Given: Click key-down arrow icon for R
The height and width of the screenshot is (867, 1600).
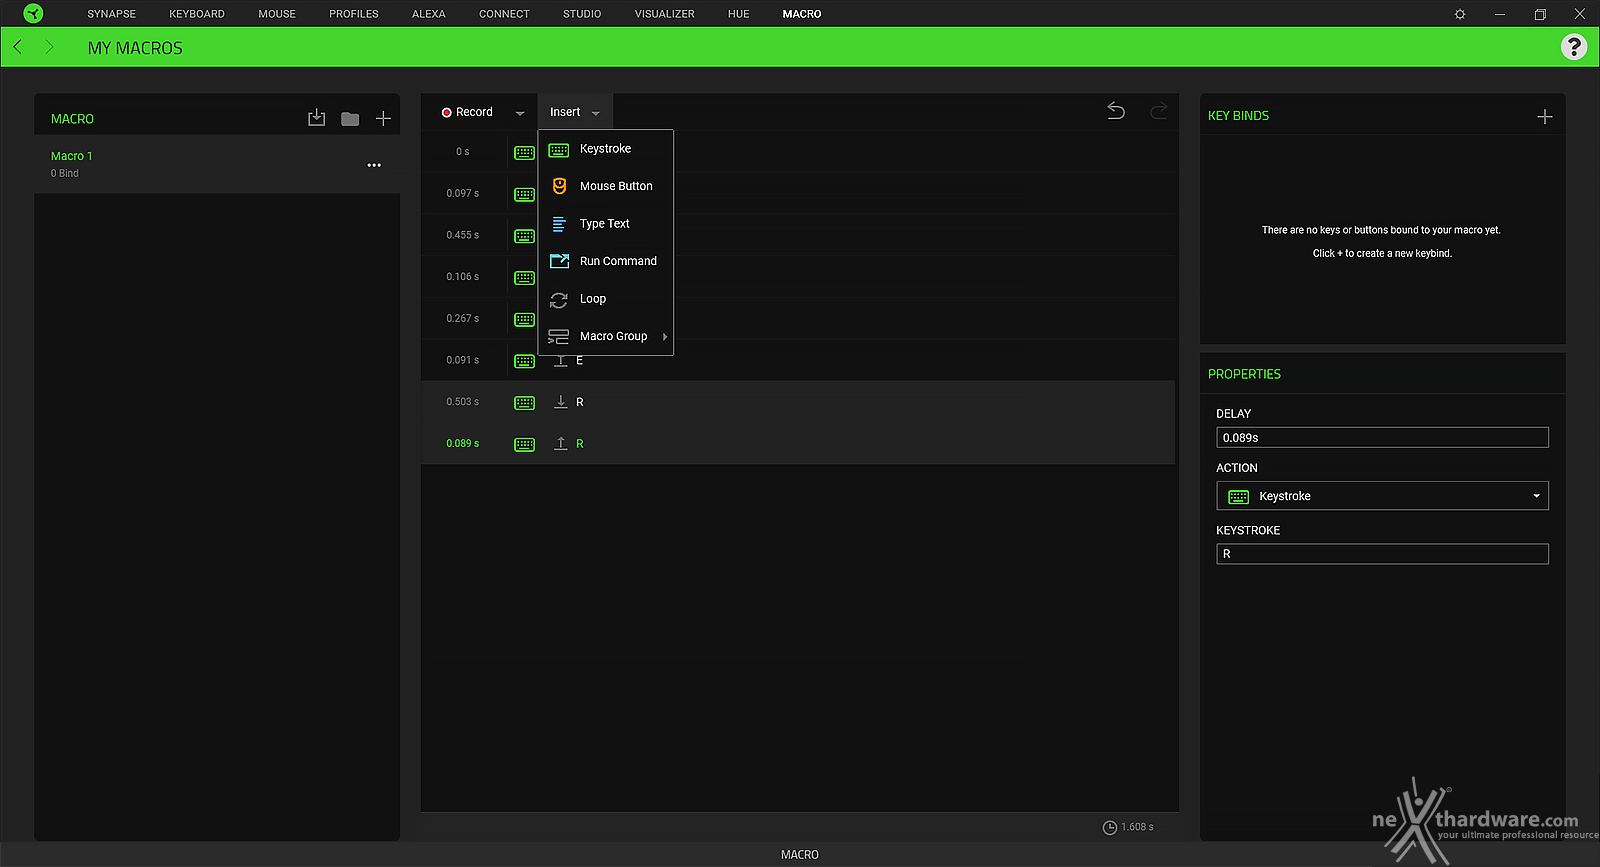Looking at the screenshot, I should click(x=561, y=401).
